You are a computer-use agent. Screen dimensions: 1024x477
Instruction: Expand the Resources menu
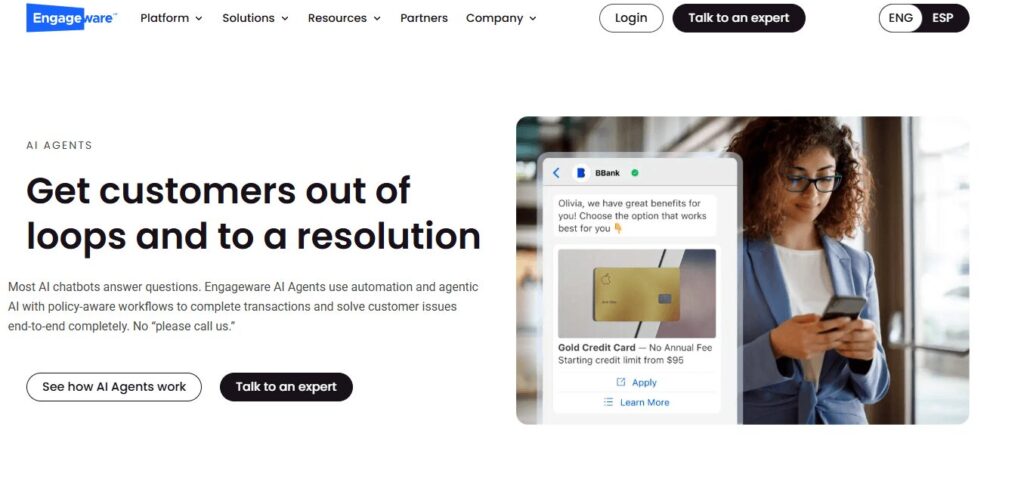pos(344,18)
